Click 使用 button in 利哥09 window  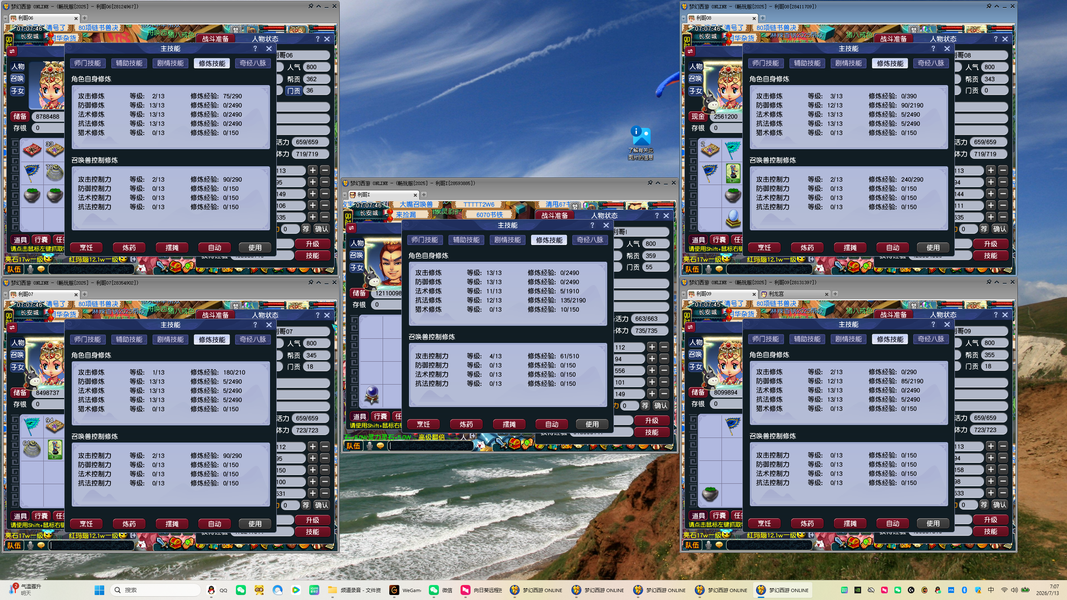pos(933,523)
